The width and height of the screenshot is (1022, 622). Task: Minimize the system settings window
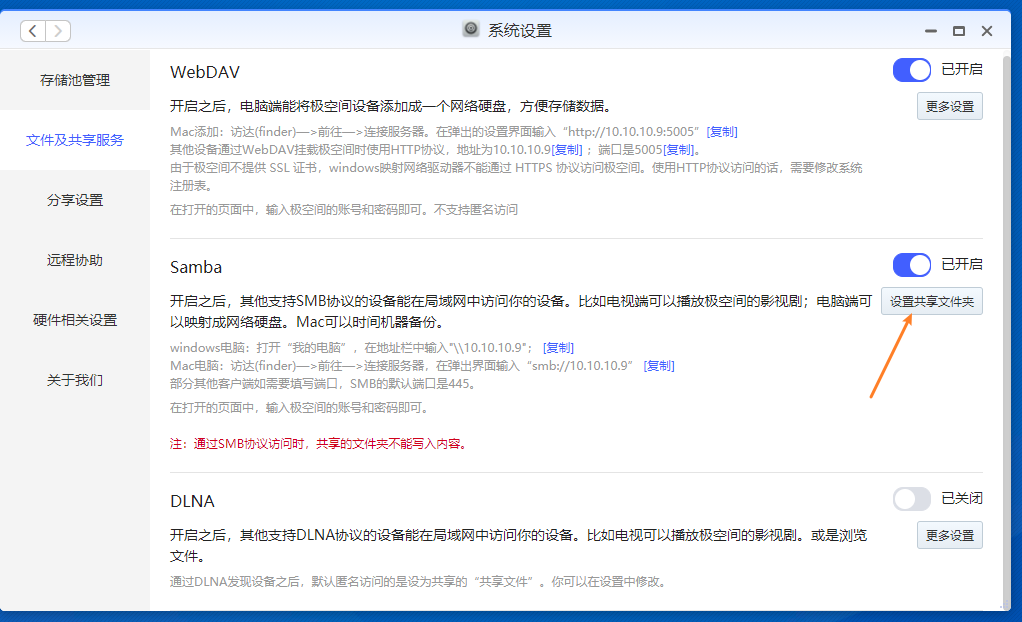point(930,31)
